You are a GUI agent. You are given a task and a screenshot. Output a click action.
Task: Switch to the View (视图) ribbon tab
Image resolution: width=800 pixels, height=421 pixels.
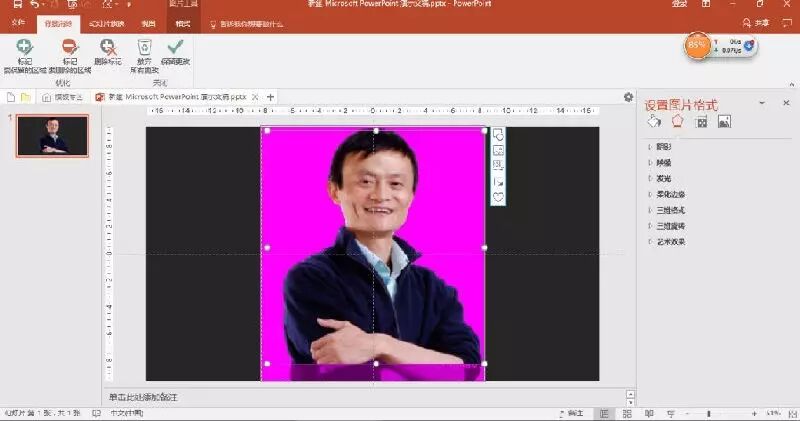[148, 24]
